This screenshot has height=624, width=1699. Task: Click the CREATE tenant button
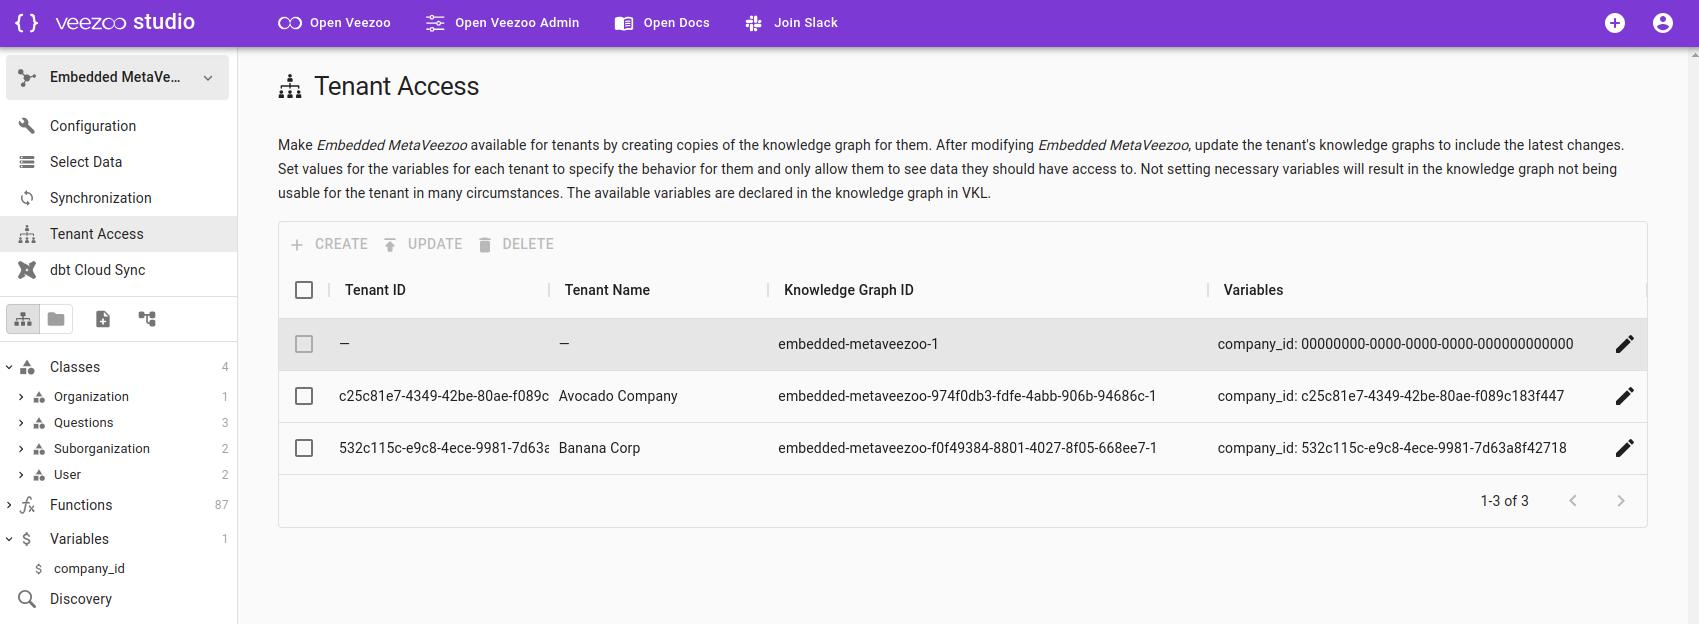click(x=329, y=244)
